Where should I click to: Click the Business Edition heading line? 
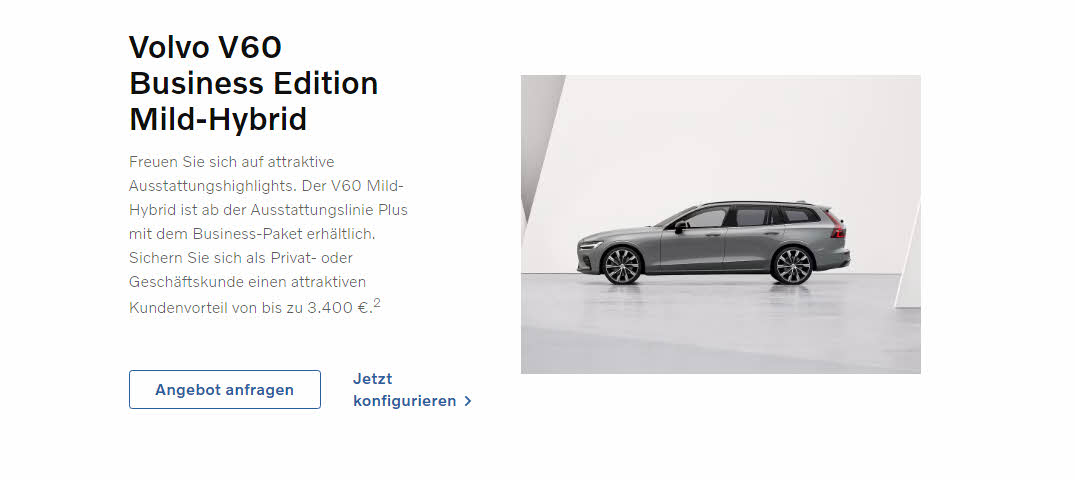pos(254,84)
